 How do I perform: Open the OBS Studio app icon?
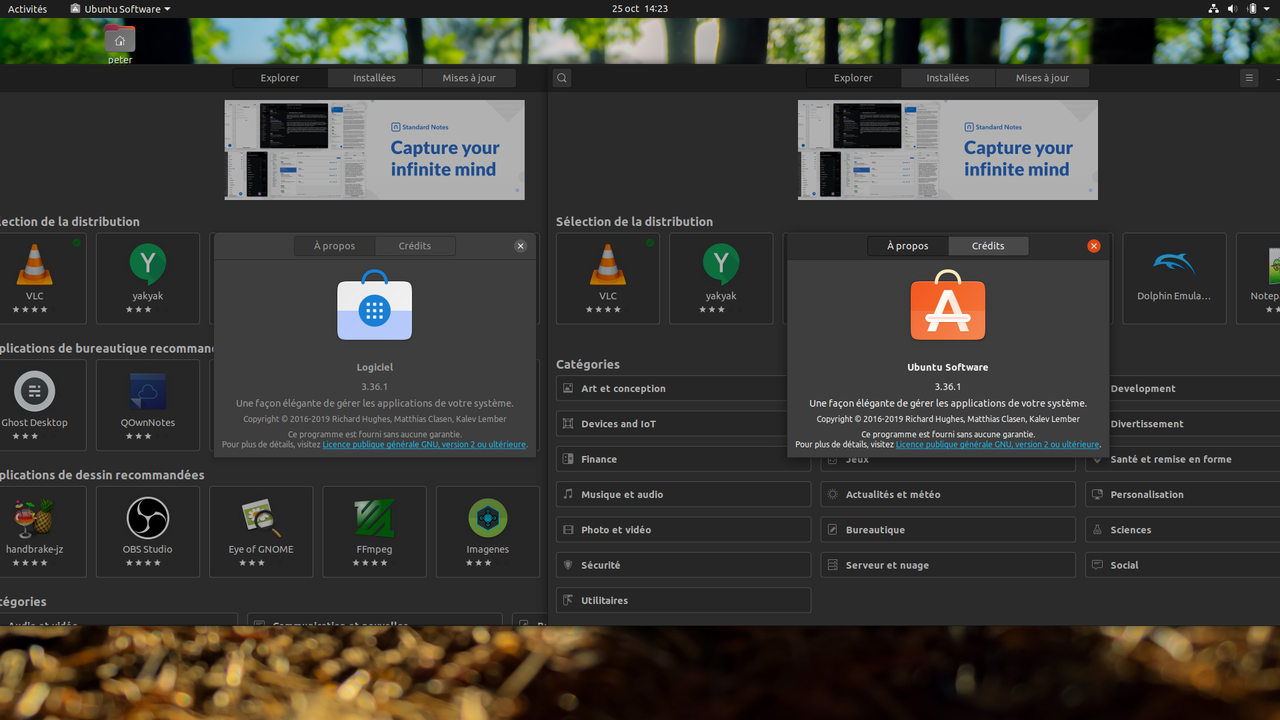tap(148, 518)
